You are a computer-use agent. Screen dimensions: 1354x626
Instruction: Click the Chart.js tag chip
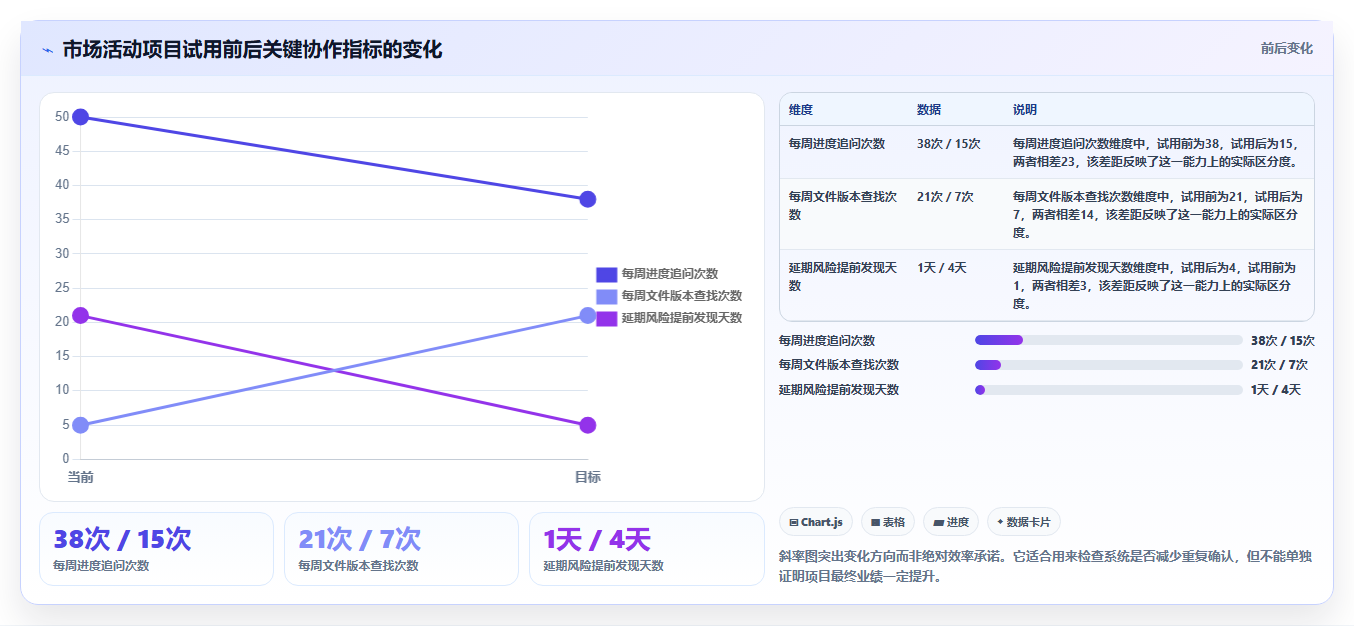[816, 522]
